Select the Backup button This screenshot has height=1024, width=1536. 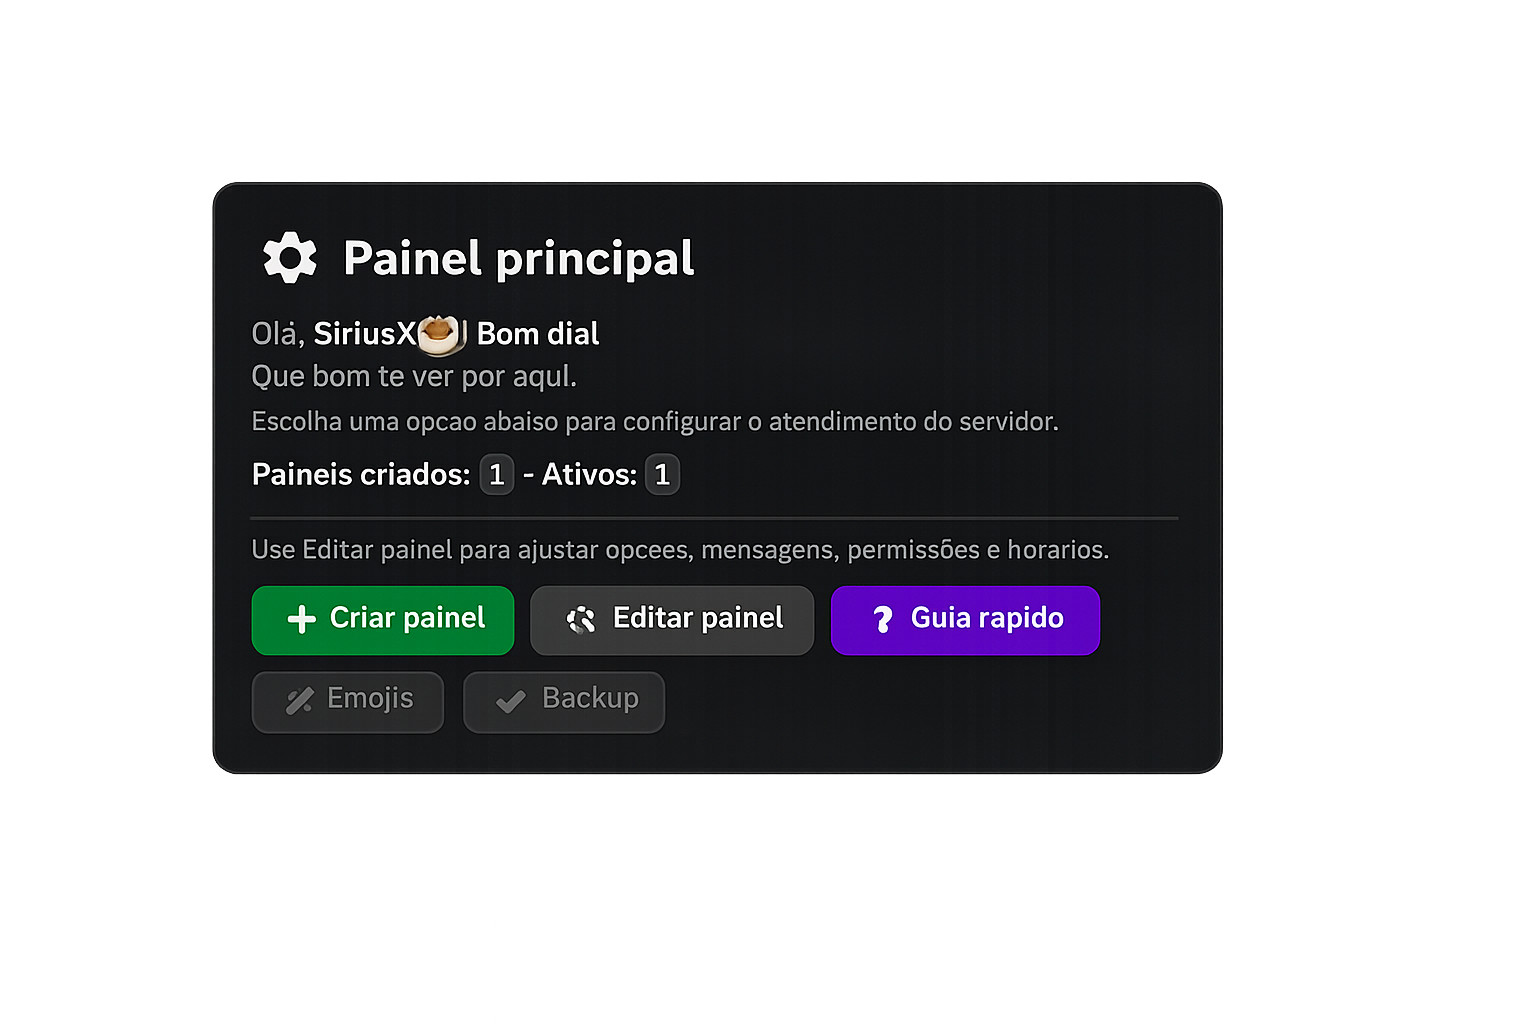[564, 701]
